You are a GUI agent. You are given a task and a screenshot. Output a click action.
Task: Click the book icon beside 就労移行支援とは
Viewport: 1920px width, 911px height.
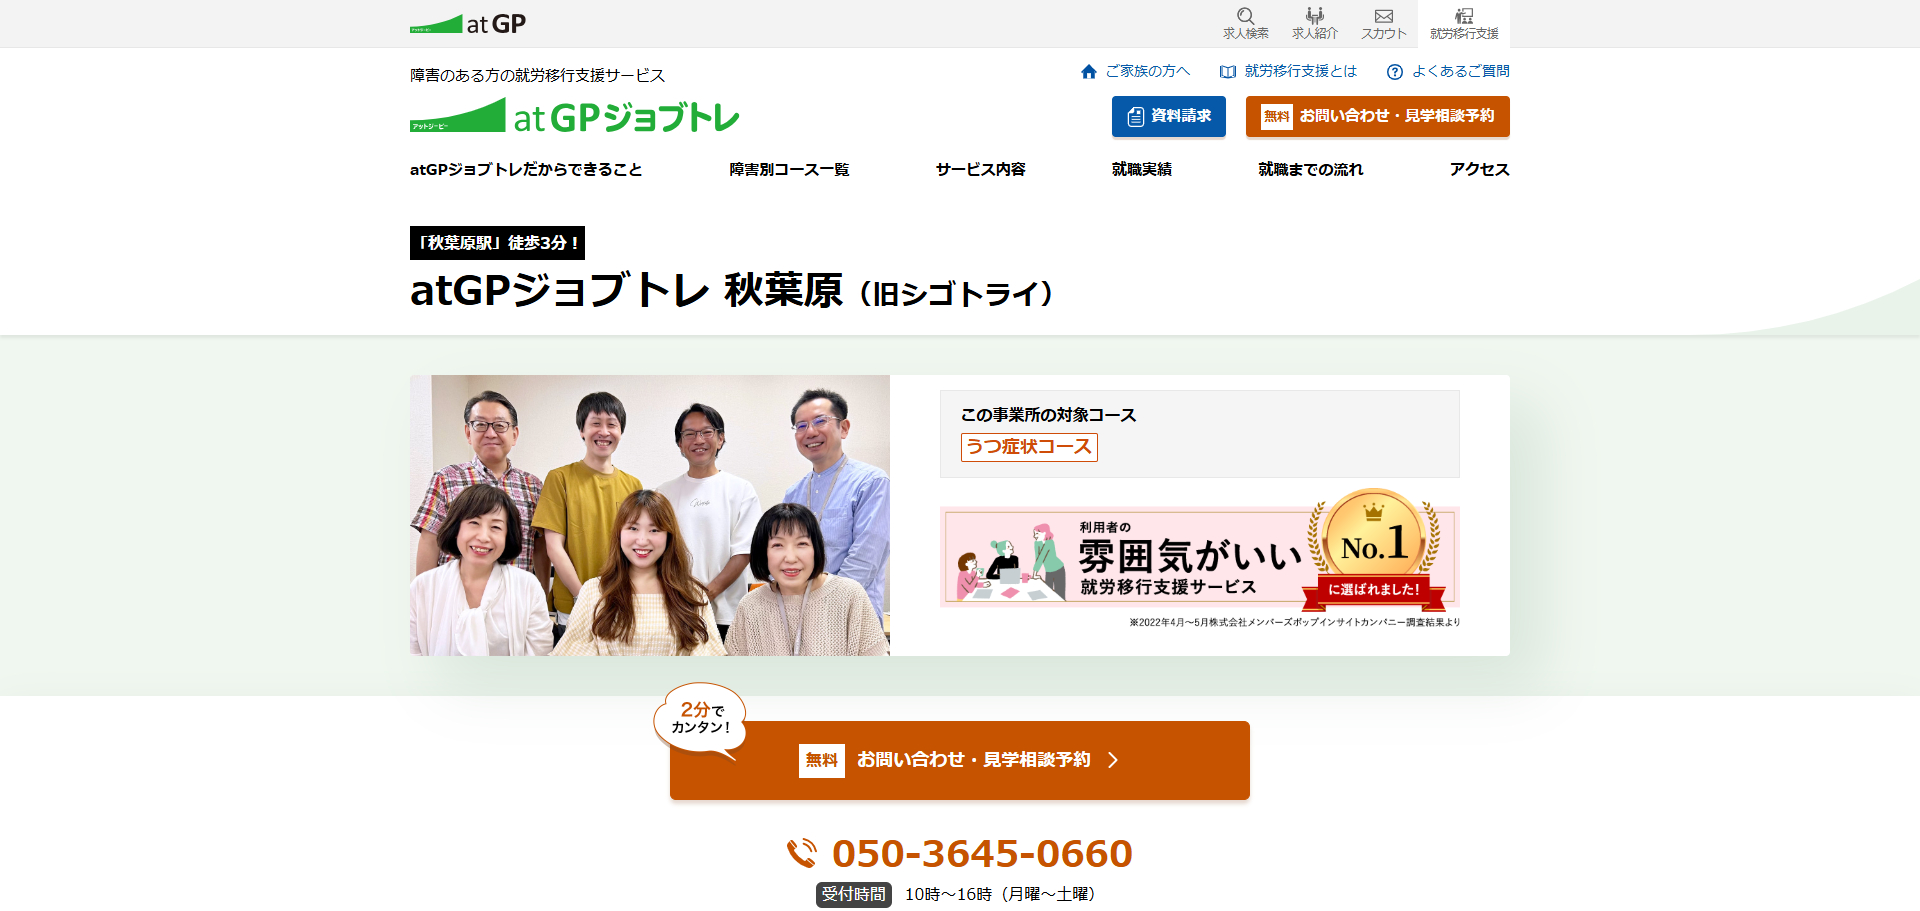click(1228, 72)
